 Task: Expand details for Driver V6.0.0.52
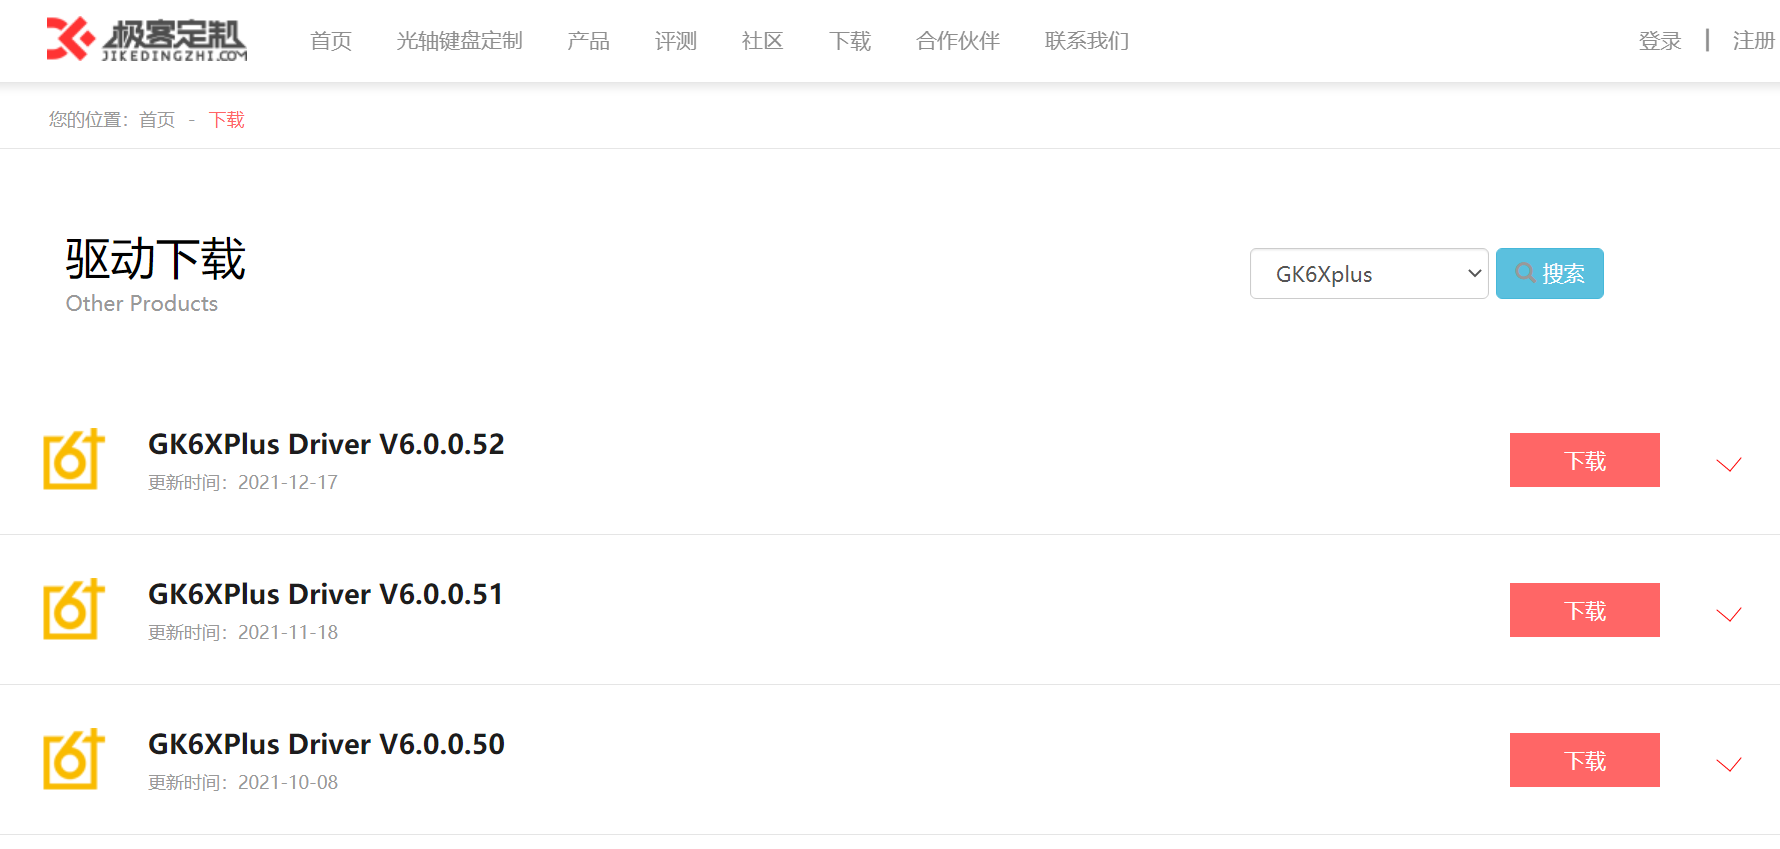point(1728,464)
